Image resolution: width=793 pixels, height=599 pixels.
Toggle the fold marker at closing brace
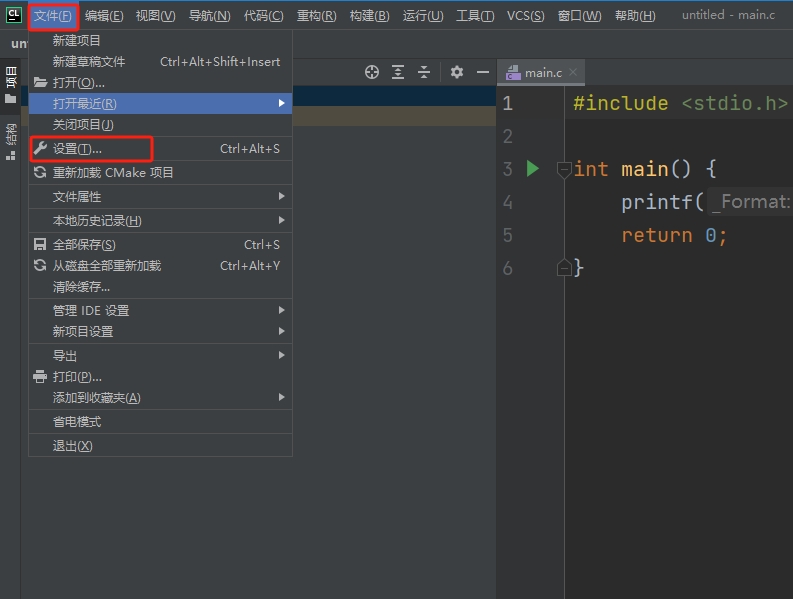tap(563, 267)
